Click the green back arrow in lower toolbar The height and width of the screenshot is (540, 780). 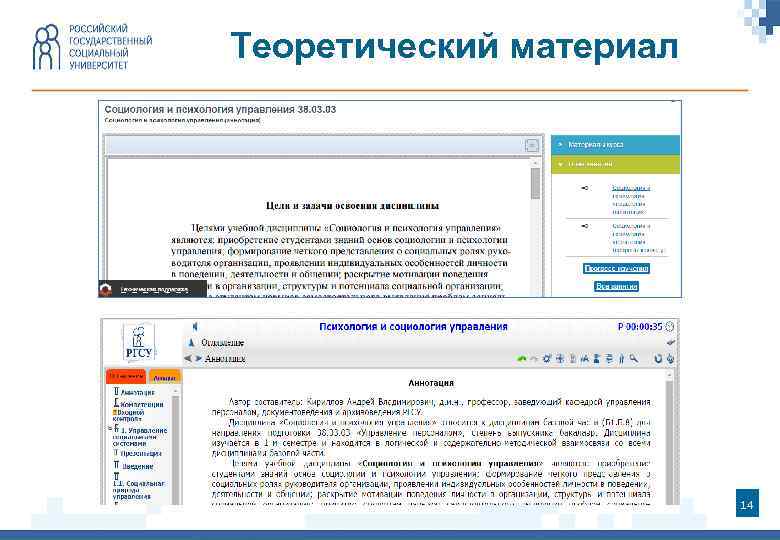coord(521,359)
